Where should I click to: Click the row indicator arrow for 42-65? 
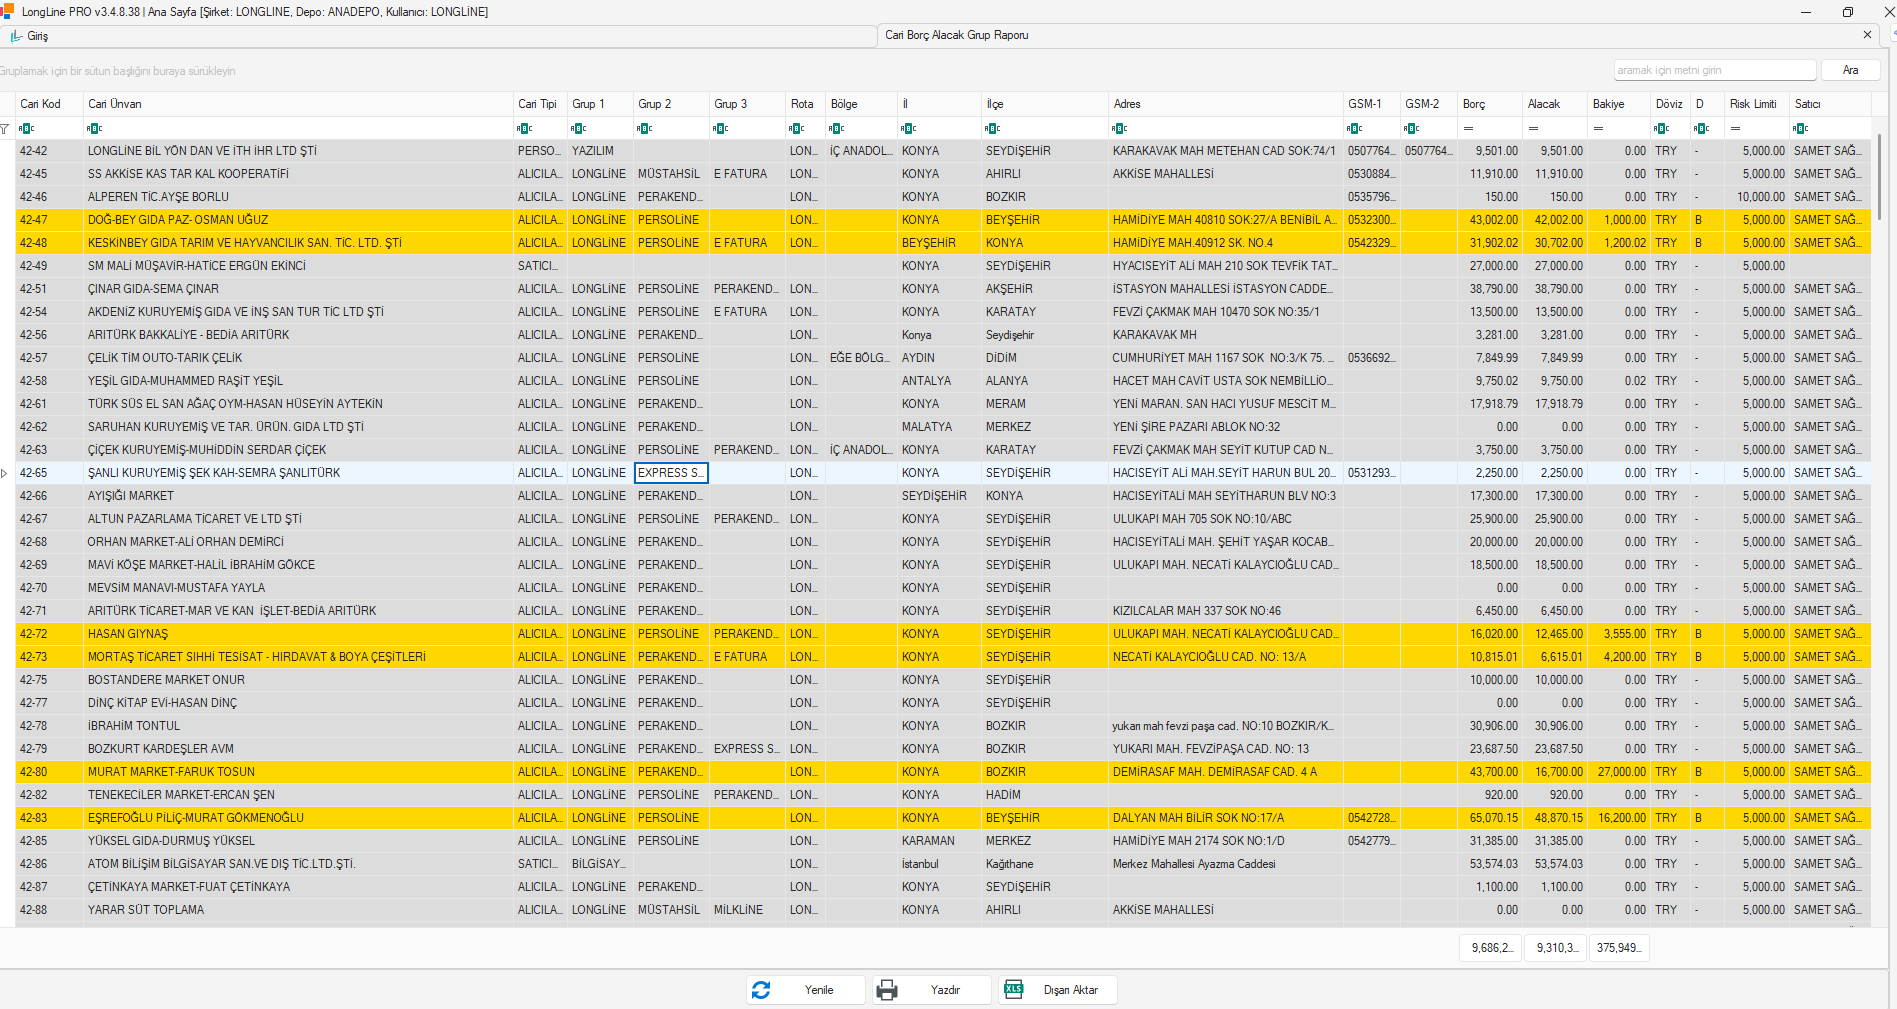(x=5, y=473)
